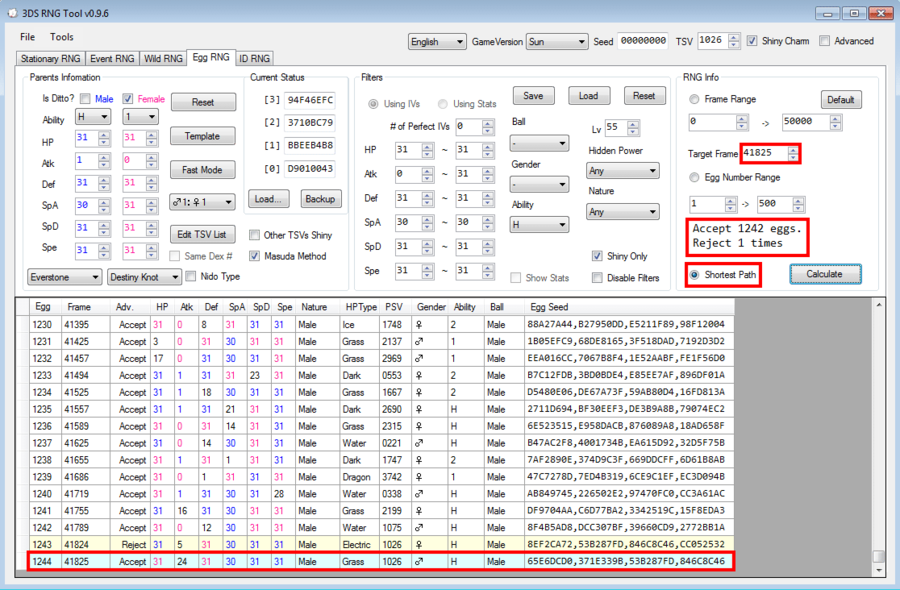
Task: Select the Egg Number Range radio button
Action: (694, 177)
